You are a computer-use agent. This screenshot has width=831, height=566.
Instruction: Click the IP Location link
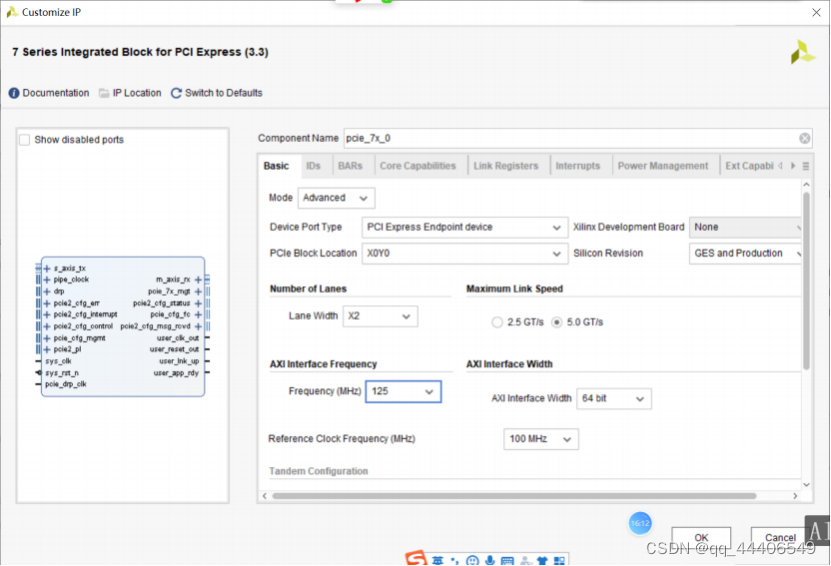point(137,93)
